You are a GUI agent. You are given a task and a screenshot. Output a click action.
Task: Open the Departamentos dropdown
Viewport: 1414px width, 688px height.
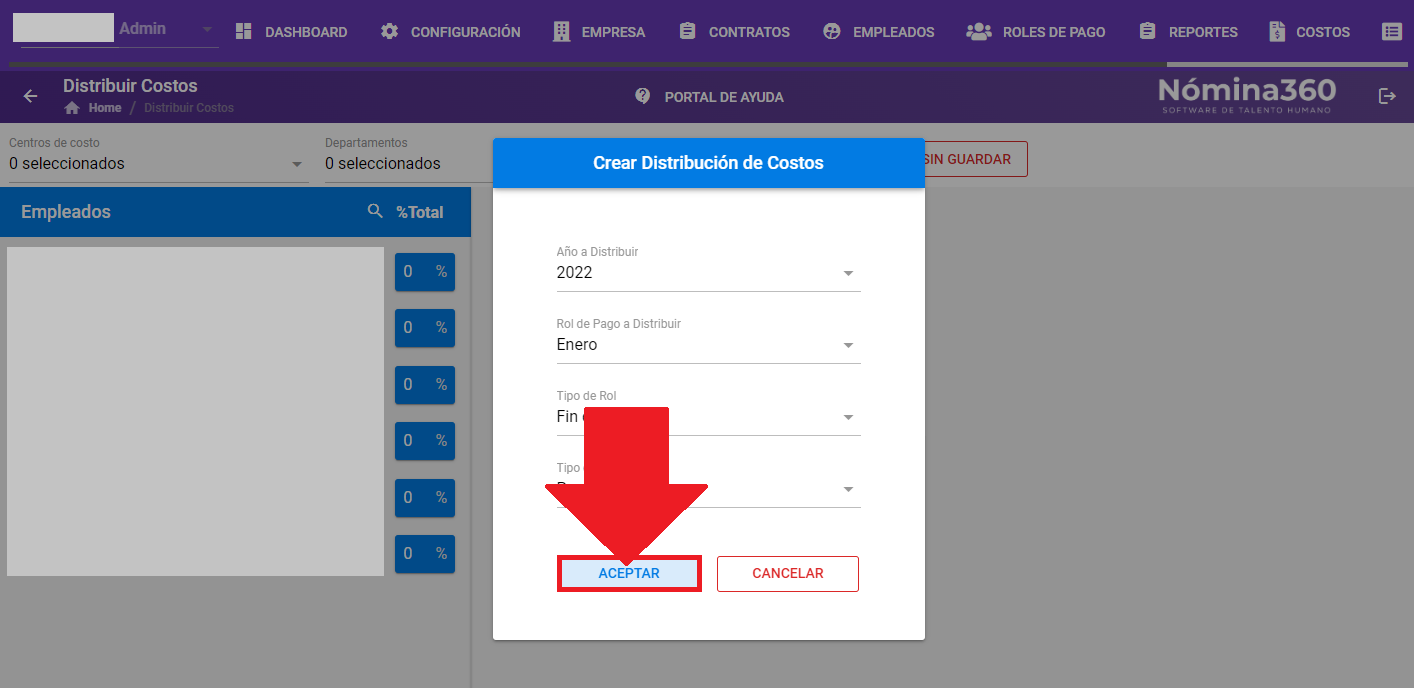point(409,160)
